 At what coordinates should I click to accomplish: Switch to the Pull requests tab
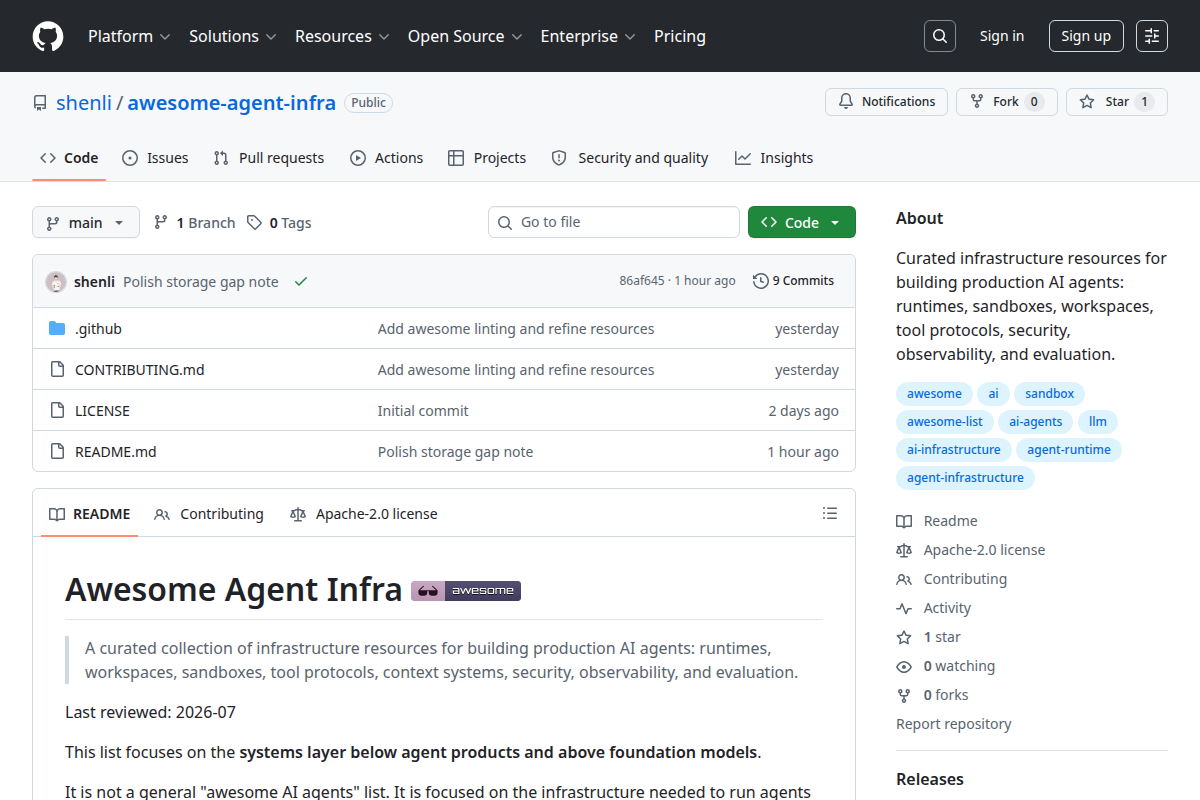coord(269,158)
